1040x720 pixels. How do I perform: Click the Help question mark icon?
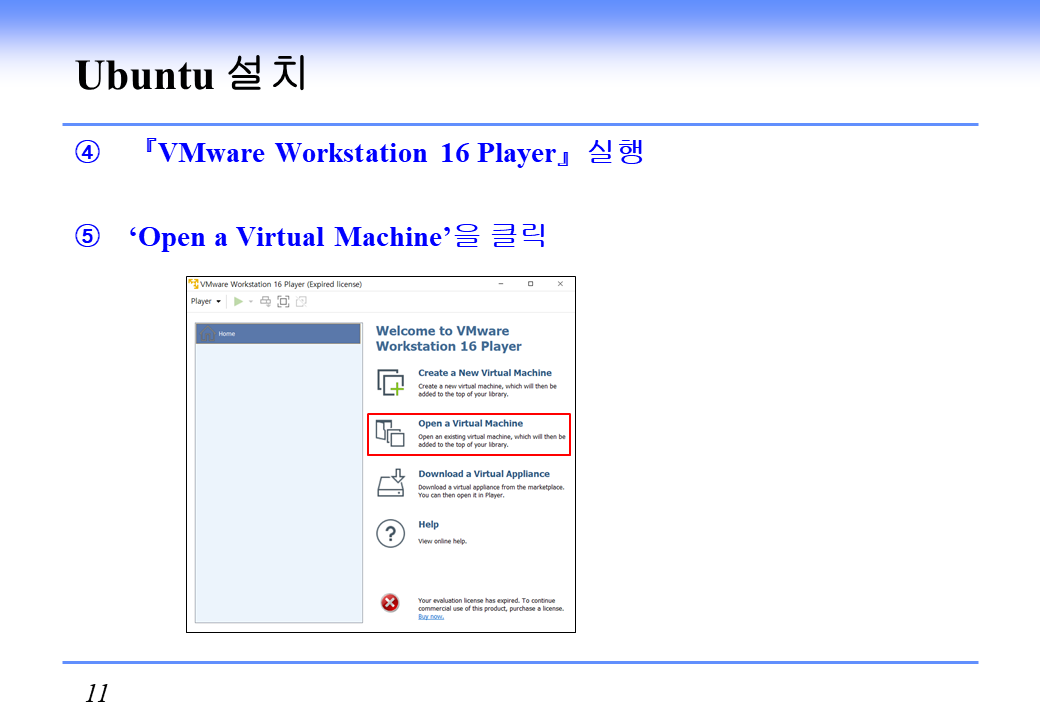pyautogui.click(x=391, y=534)
